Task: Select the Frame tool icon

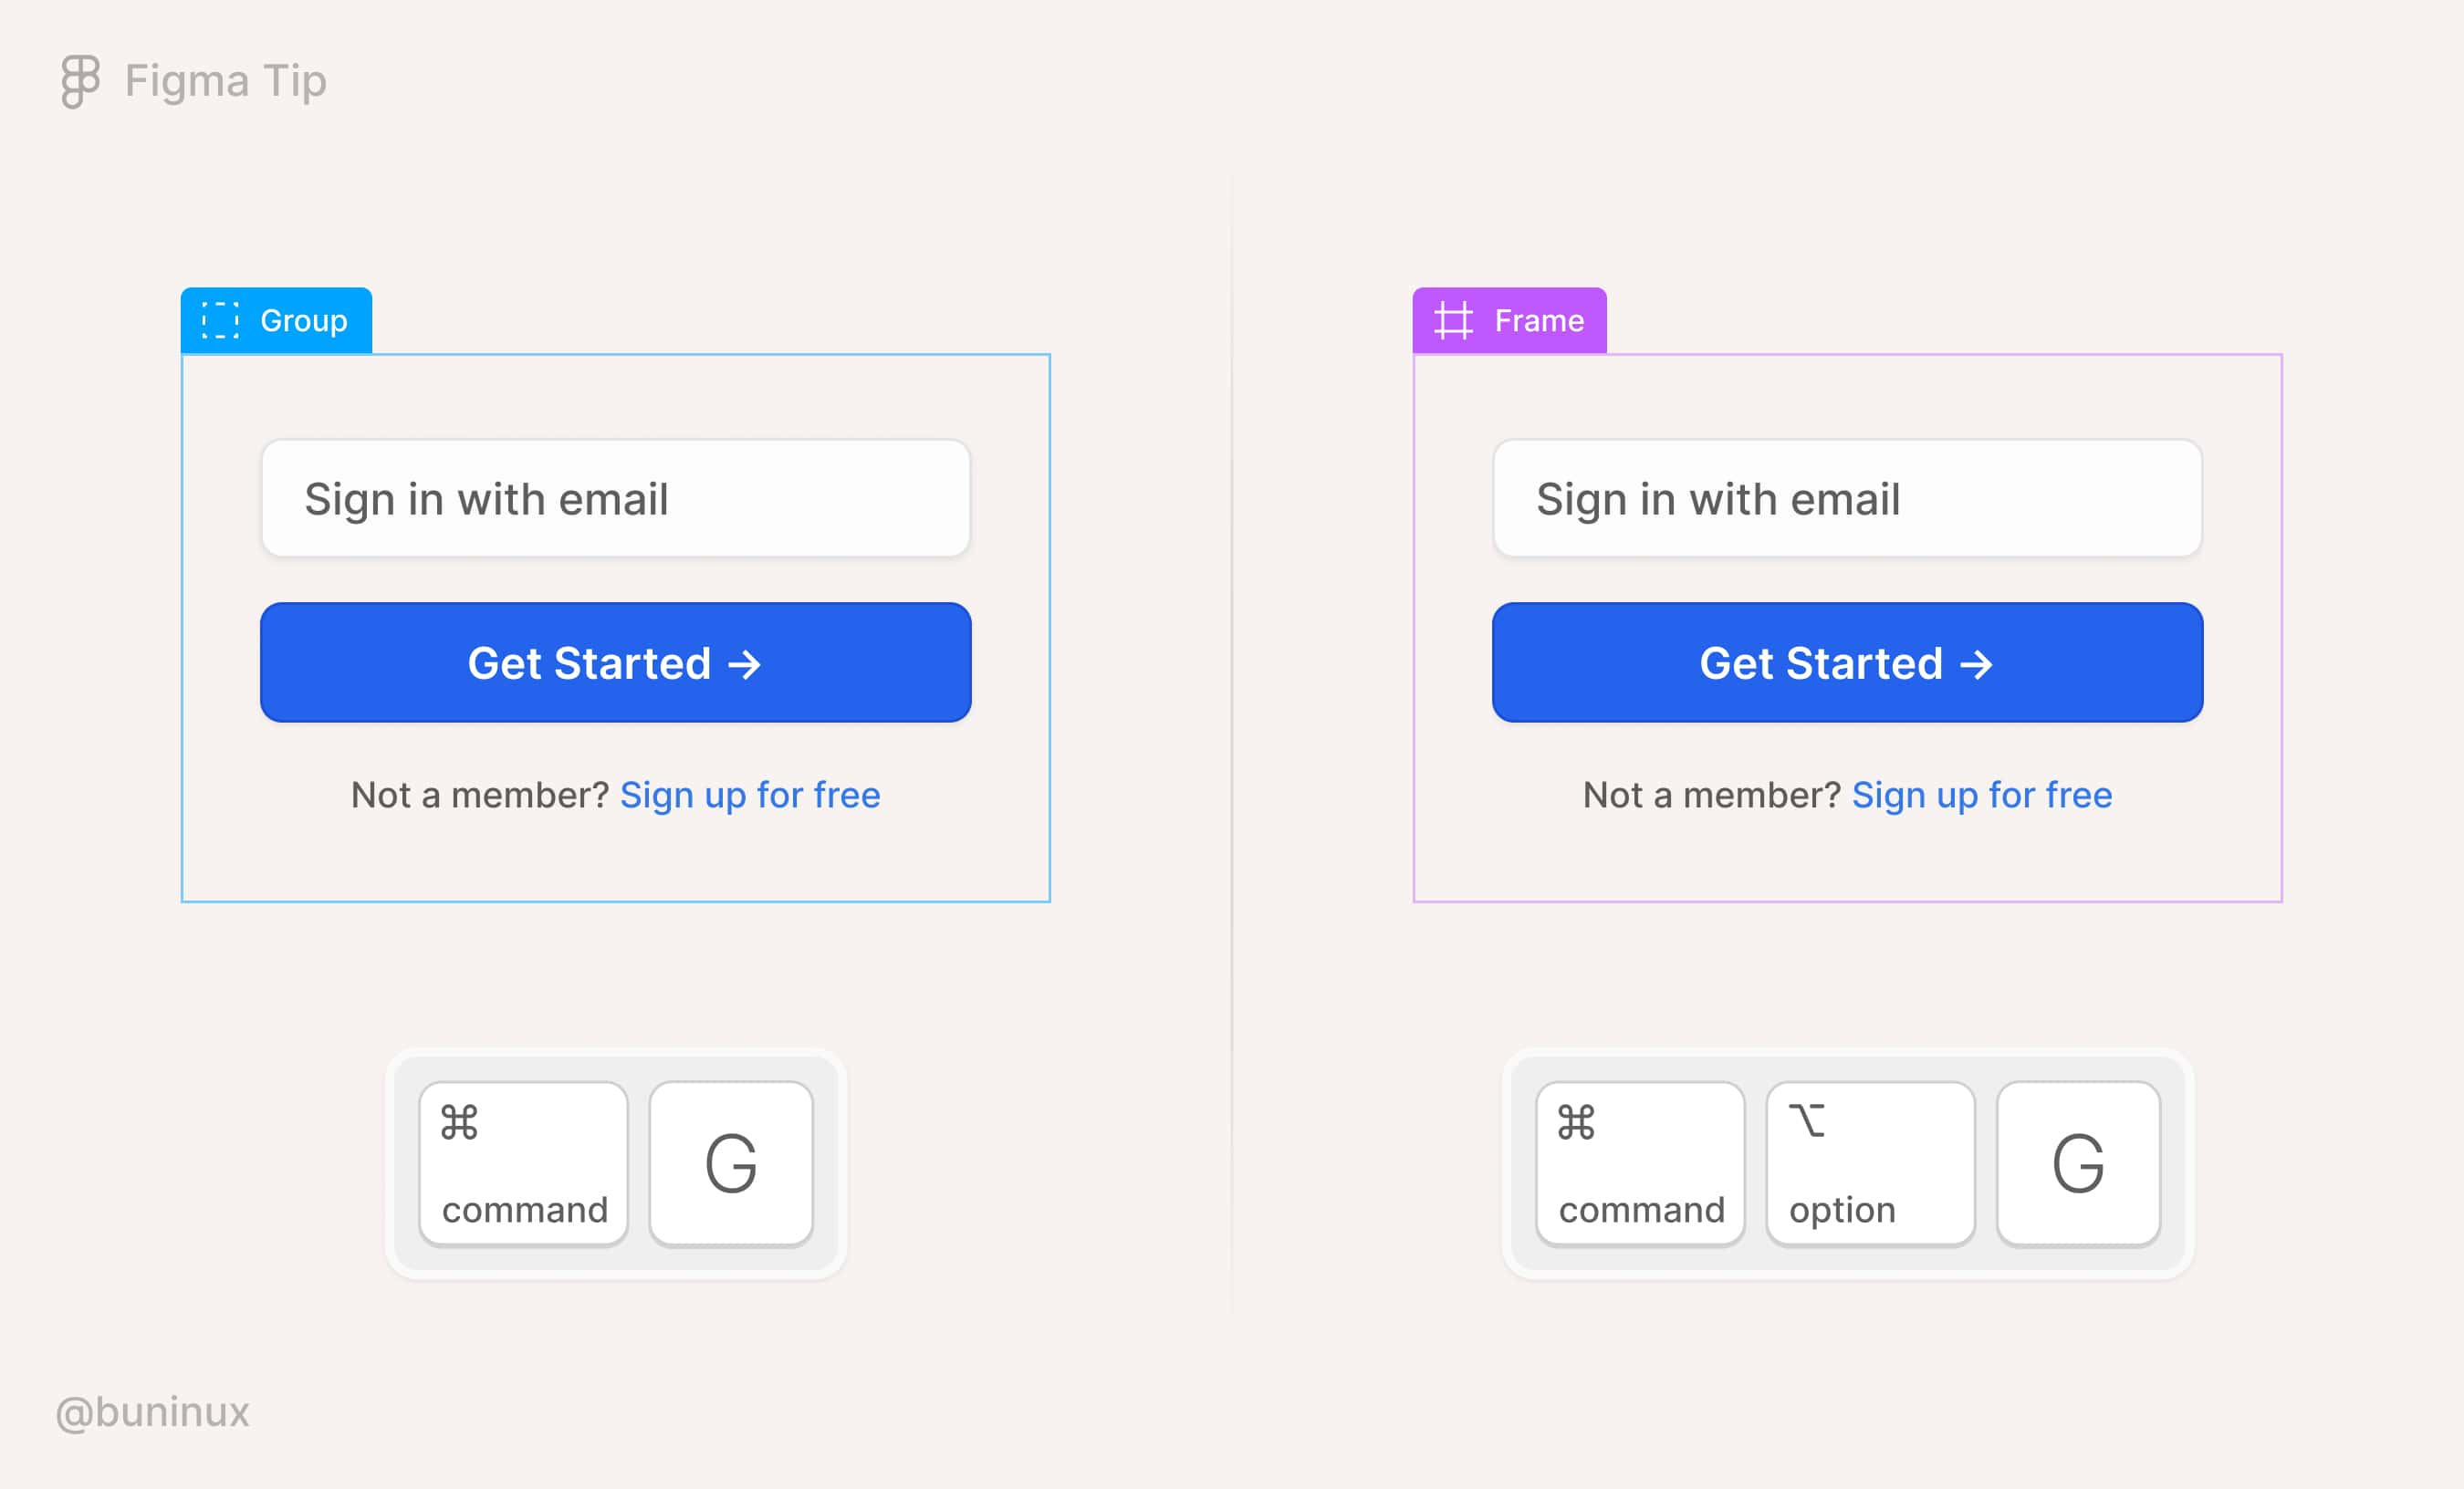Action: [x=1450, y=320]
